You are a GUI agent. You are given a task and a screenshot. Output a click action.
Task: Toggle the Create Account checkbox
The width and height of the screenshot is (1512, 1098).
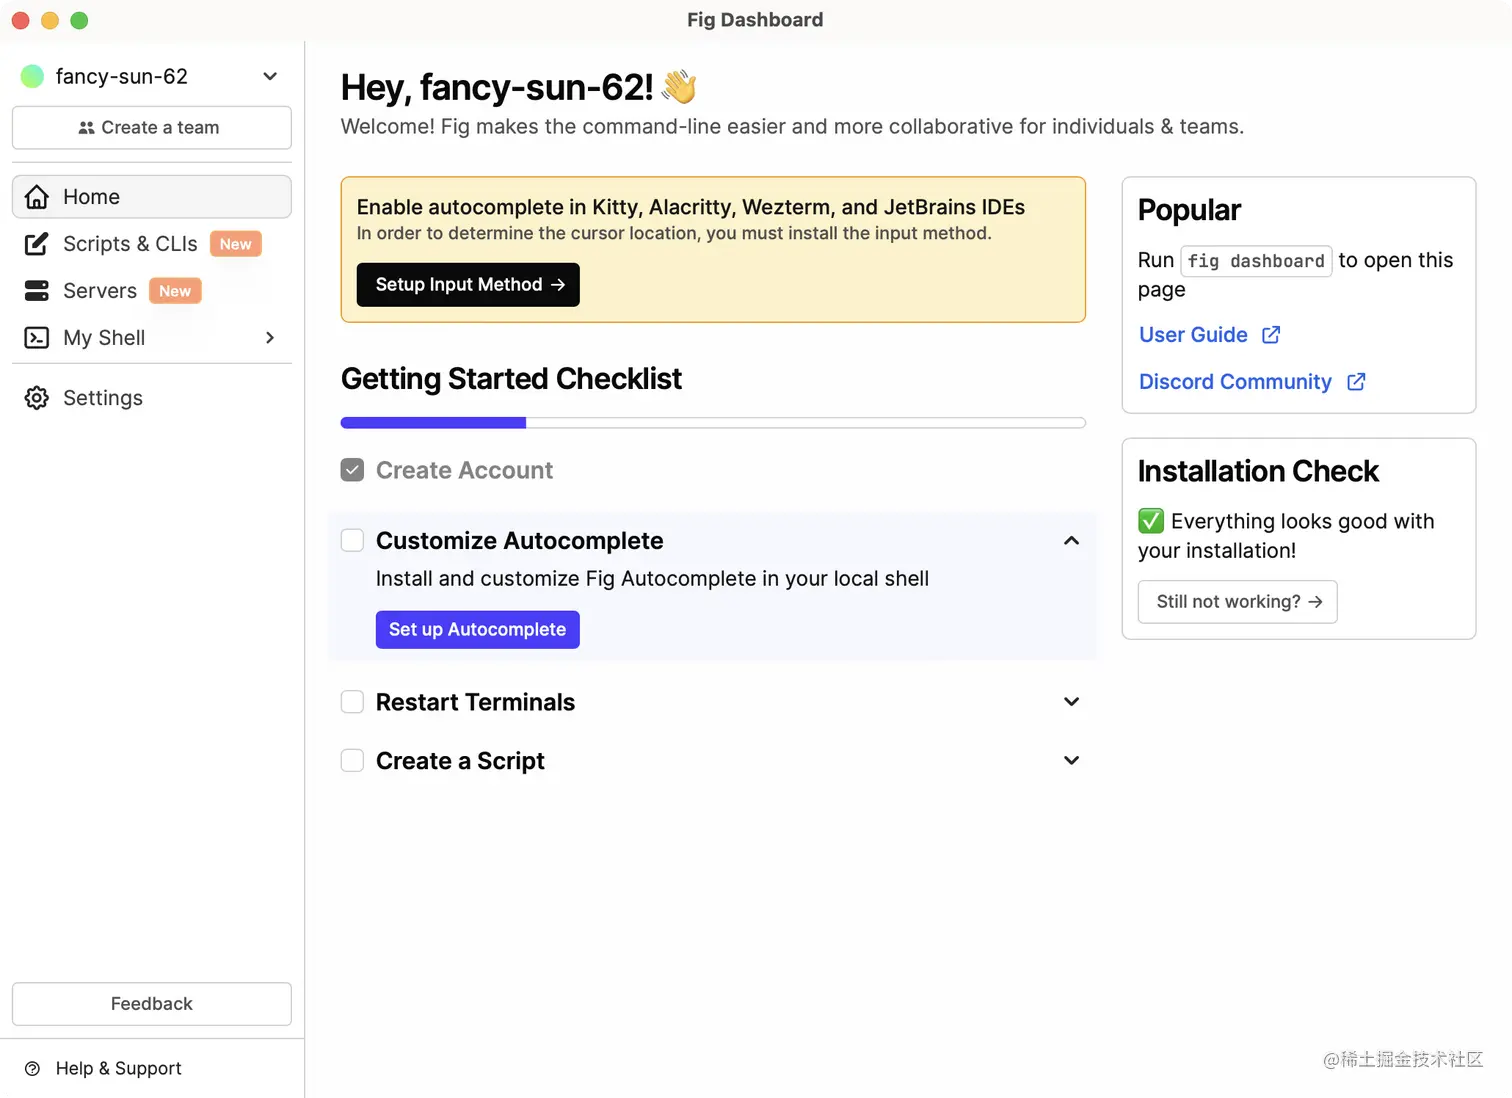point(352,470)
